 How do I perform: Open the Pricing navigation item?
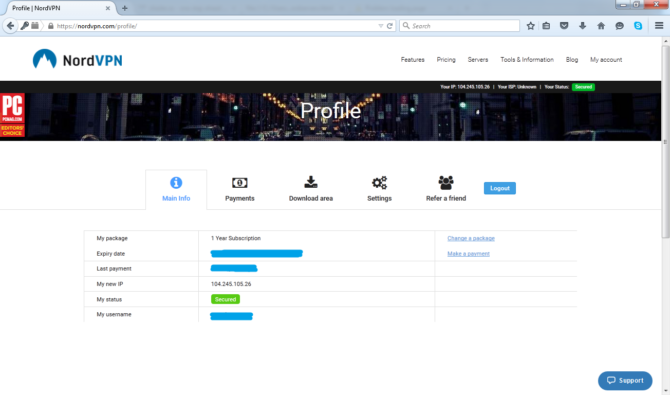click(x=446, y=60)
